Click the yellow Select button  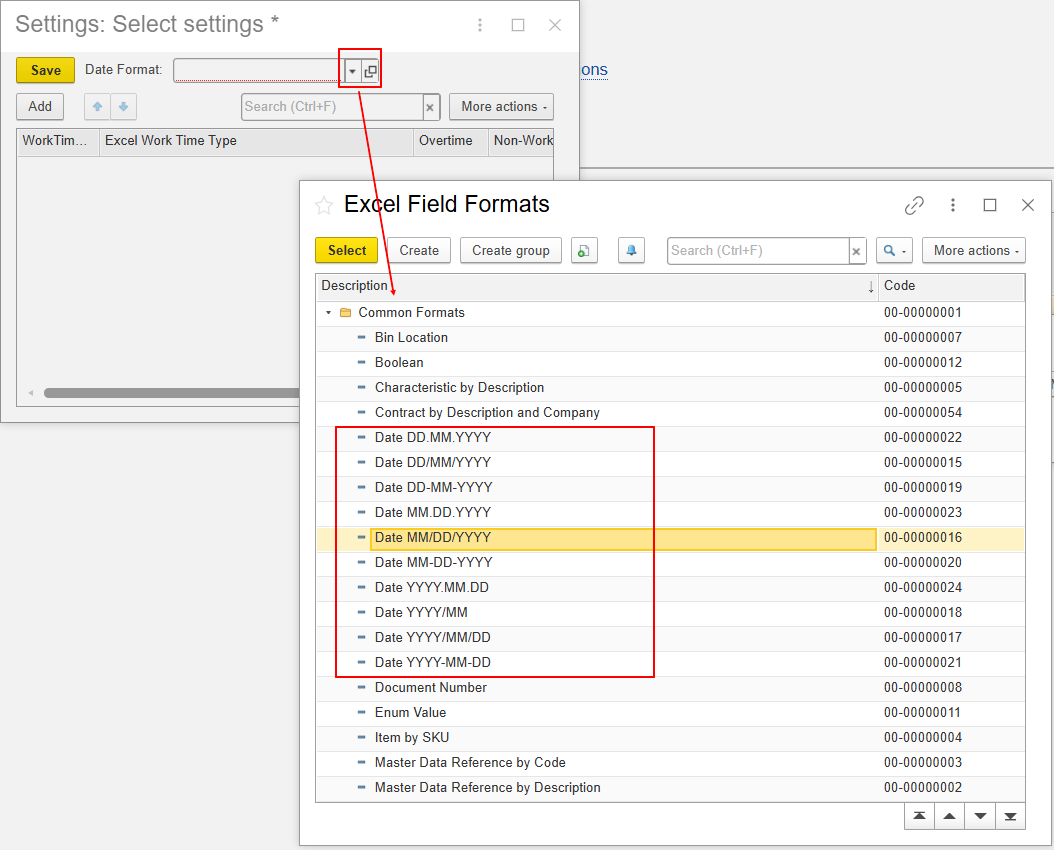pyautogui.click(x=347, y=251)
